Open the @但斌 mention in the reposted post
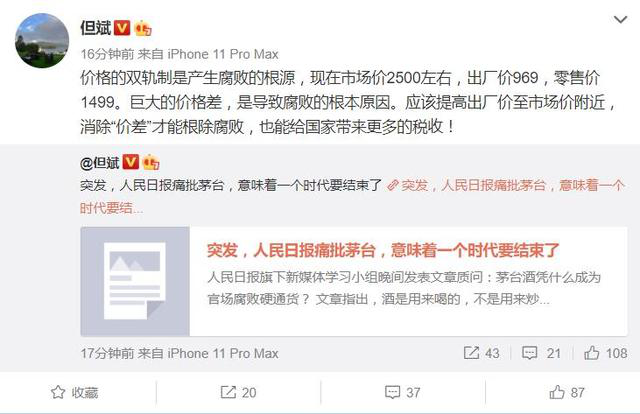640x414 pixels. [100, 163]
